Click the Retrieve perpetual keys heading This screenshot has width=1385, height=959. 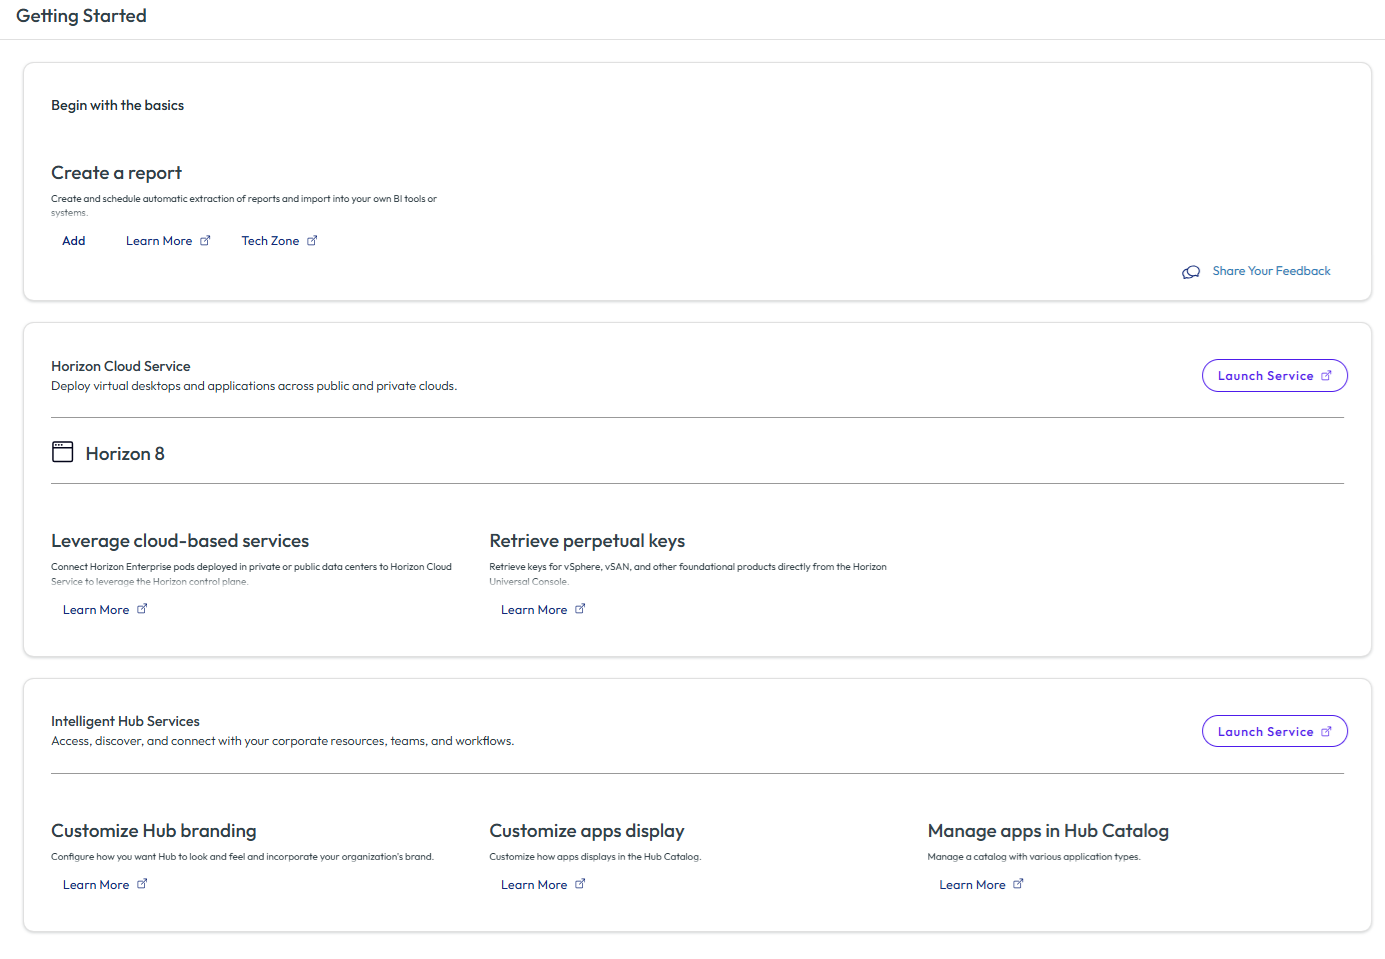click(587, 541)
